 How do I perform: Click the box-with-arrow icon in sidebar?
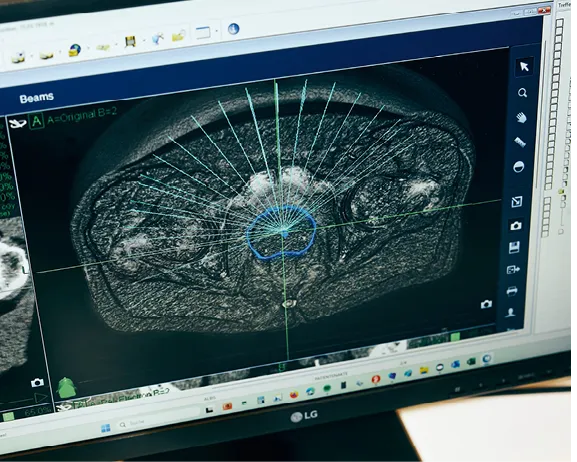(517, 202)
